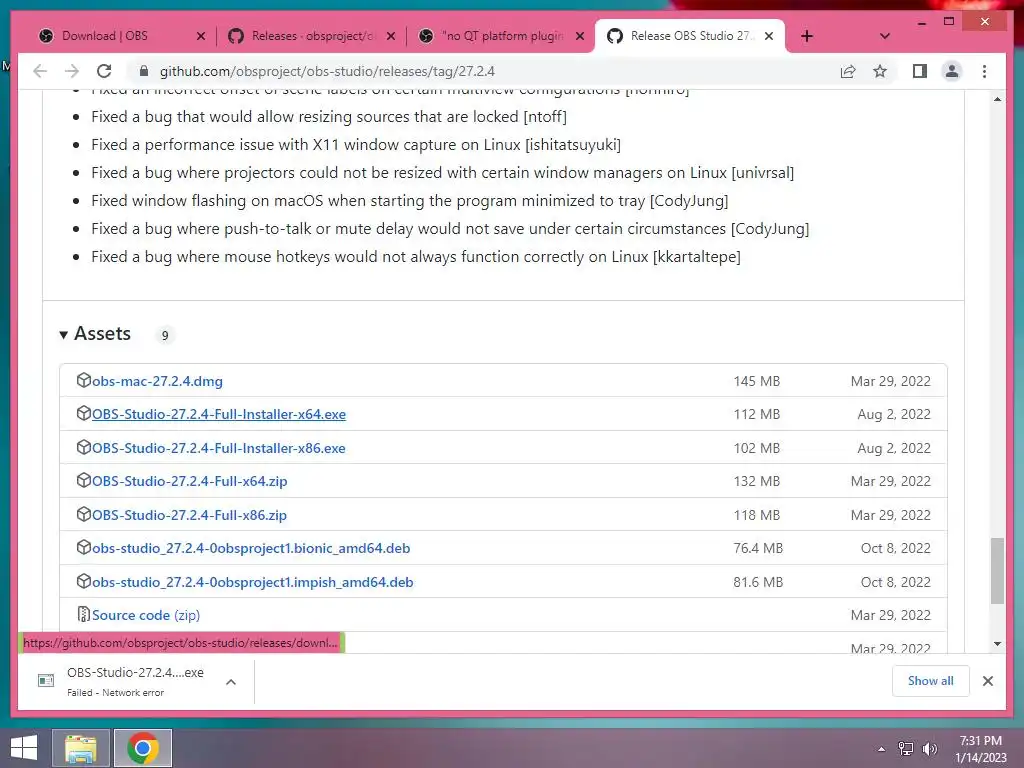This screenshot has width=1024, height=768.
Task: Close the "no QT platform plugin" tab
Action: coord(579,37)
